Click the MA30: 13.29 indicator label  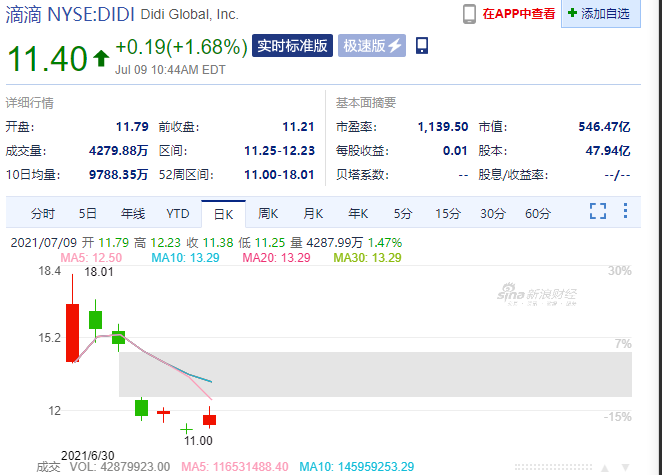pos(367,258)
